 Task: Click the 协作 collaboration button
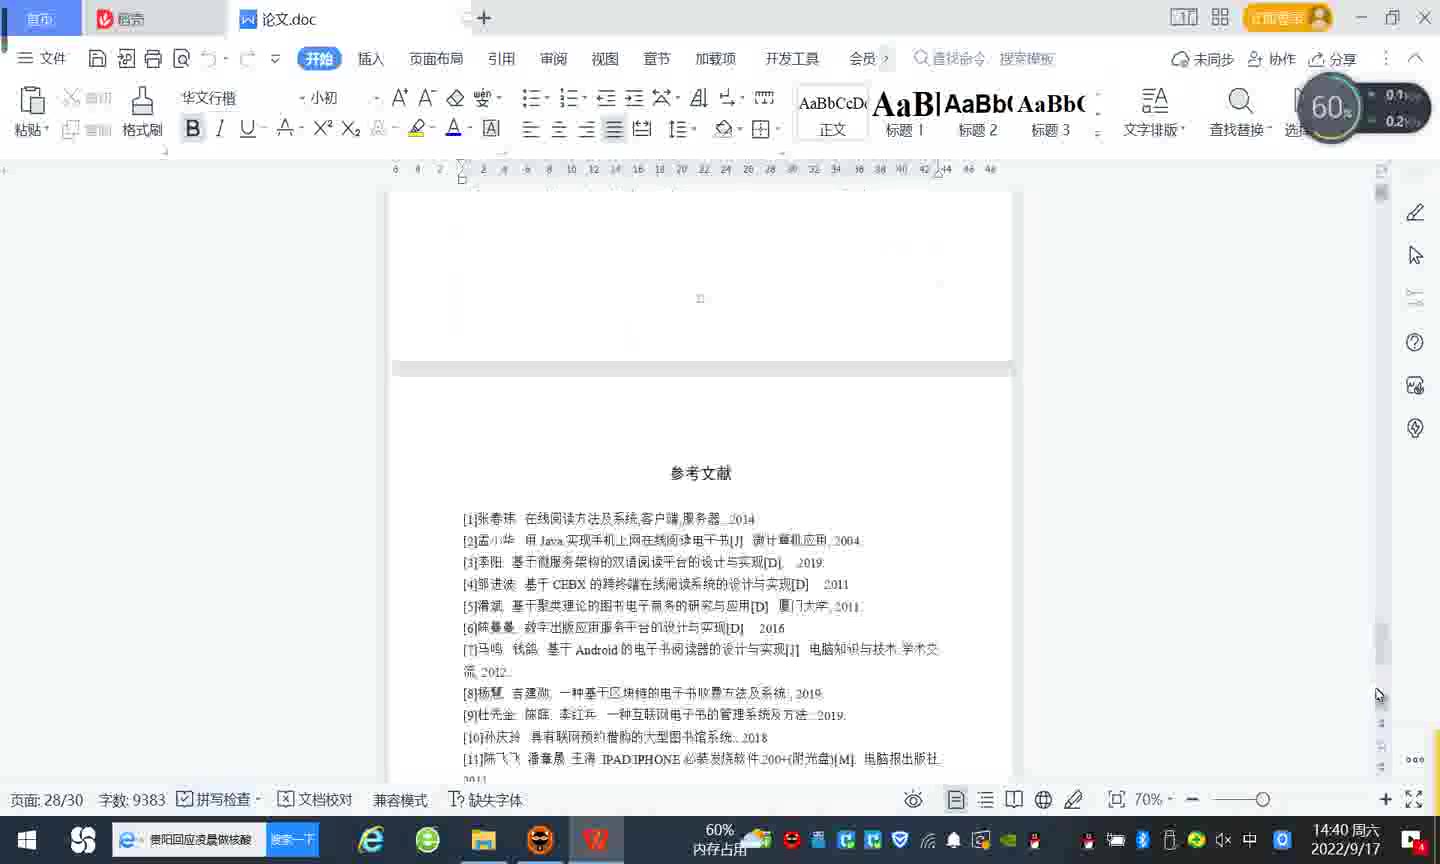tap(1271, 59)
